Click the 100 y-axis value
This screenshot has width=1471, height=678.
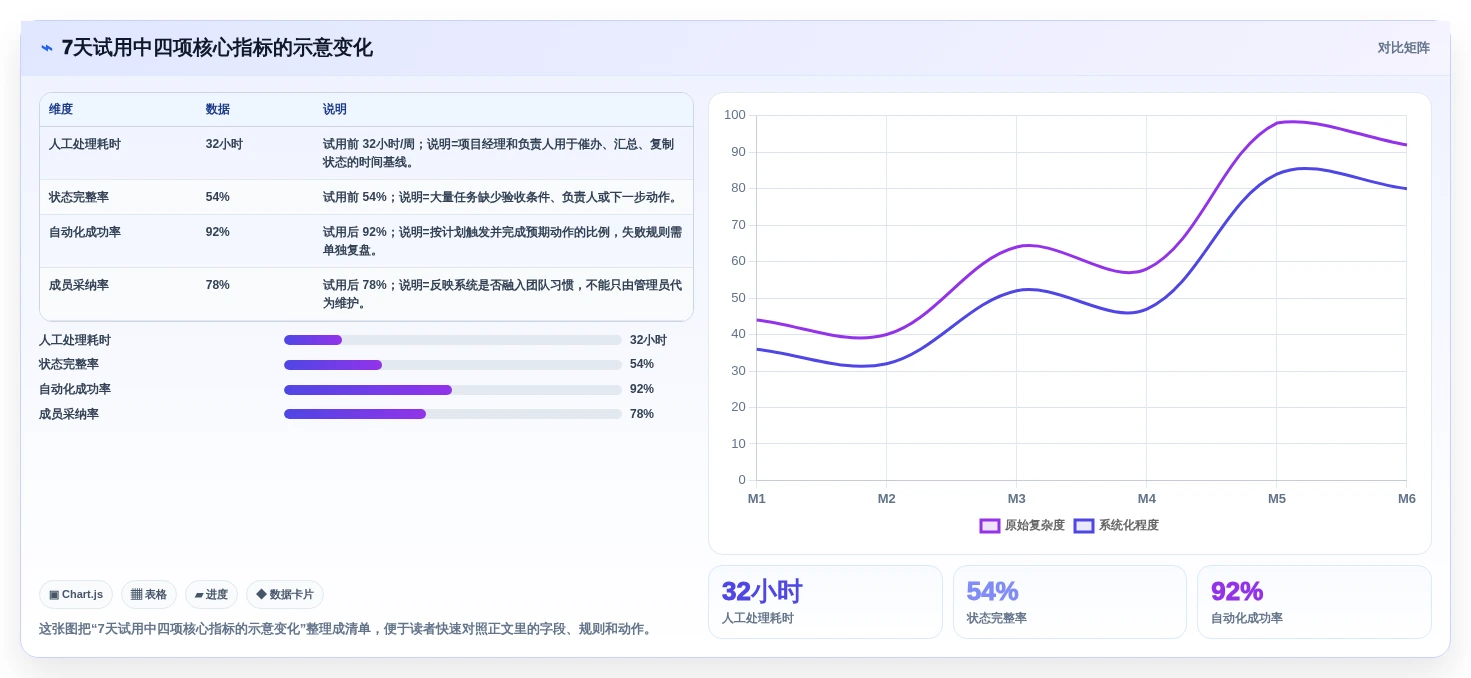point(735,115)
